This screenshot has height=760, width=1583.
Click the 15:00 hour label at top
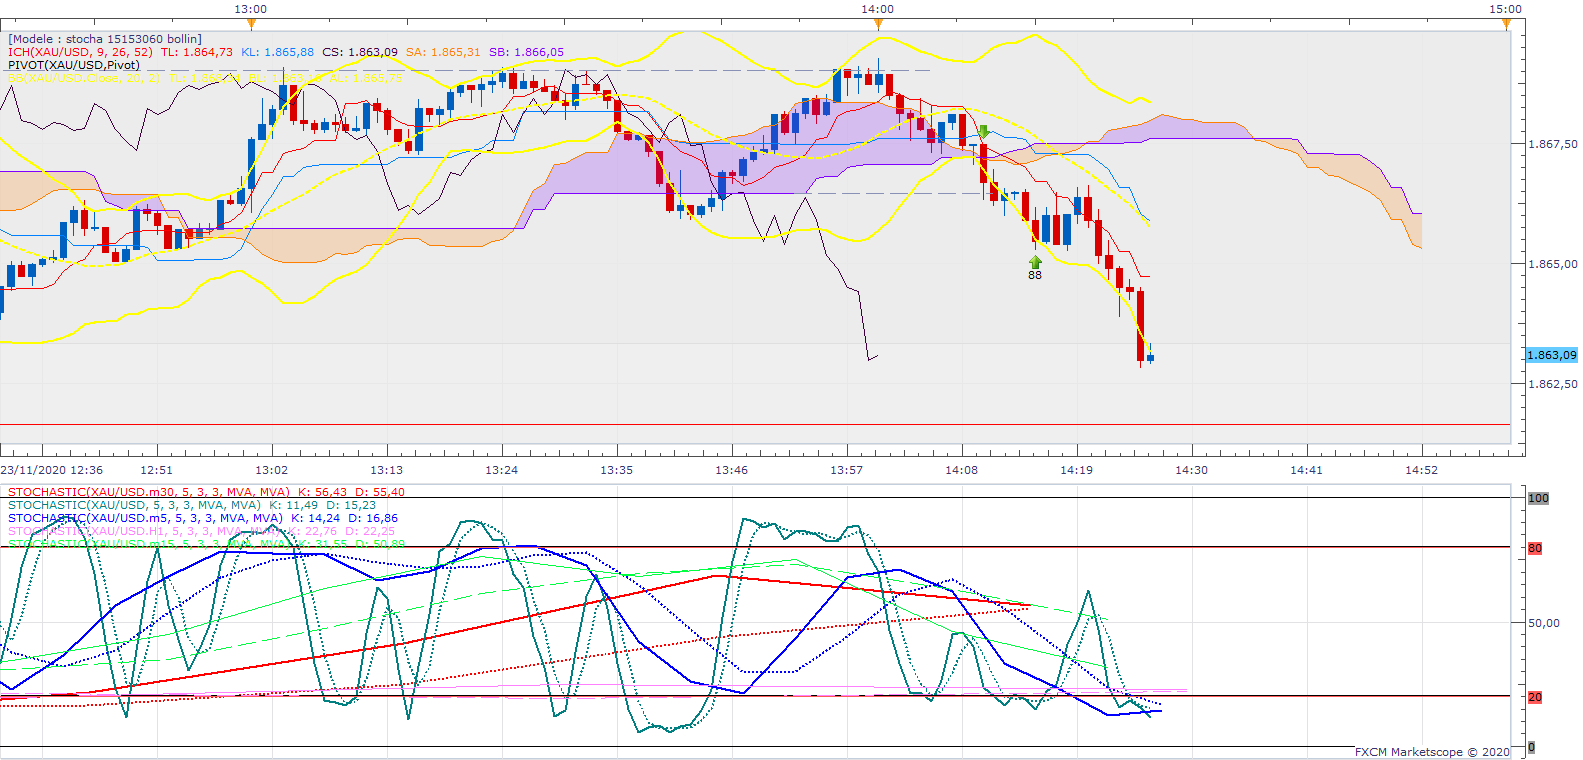click(x=1505, y=9)
